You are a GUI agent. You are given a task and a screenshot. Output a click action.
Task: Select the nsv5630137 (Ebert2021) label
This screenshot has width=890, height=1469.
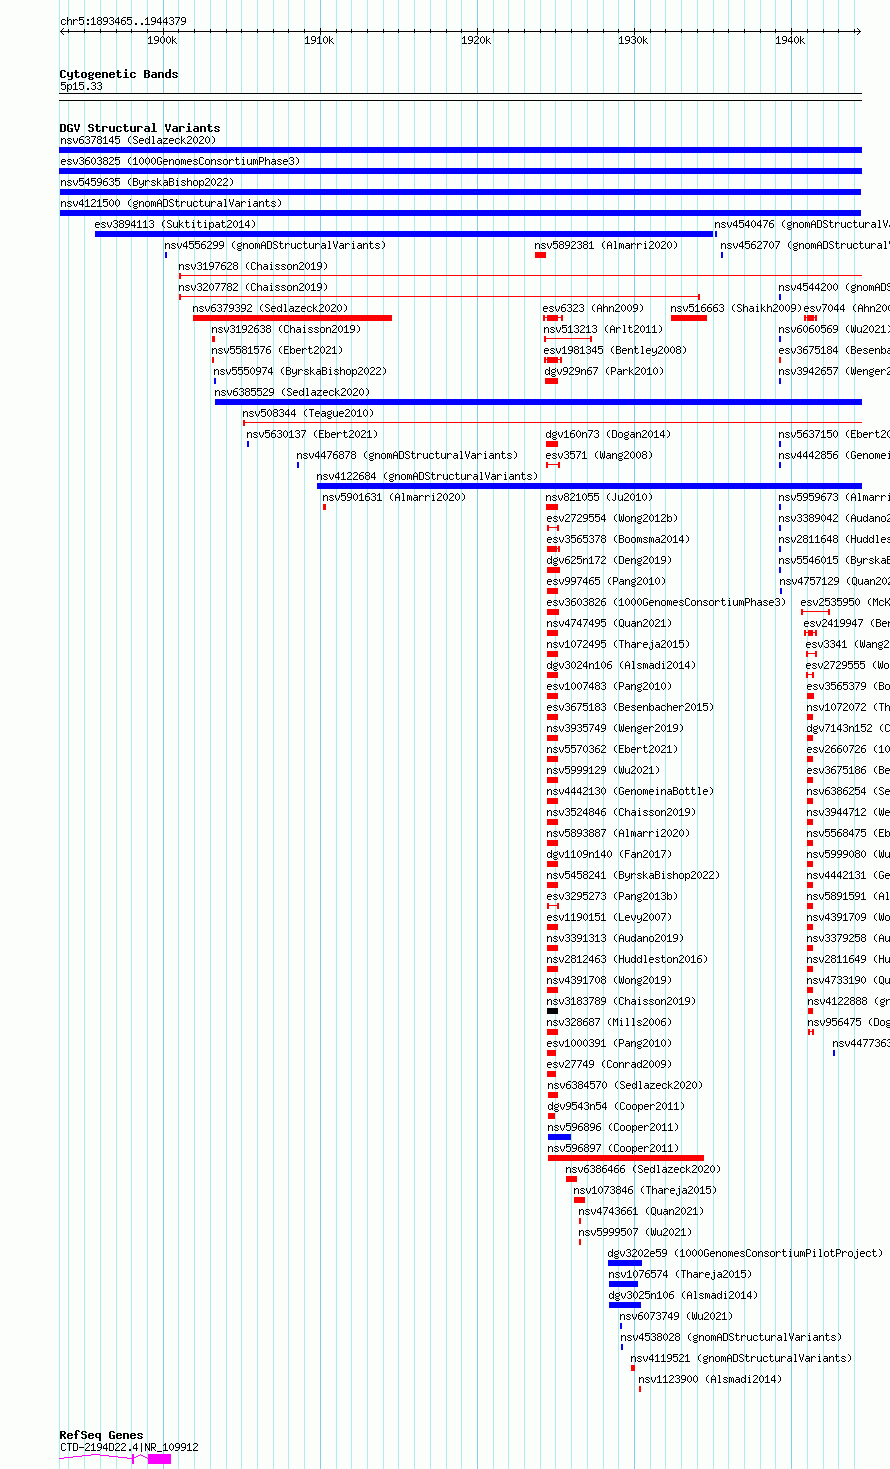[312, 434]
